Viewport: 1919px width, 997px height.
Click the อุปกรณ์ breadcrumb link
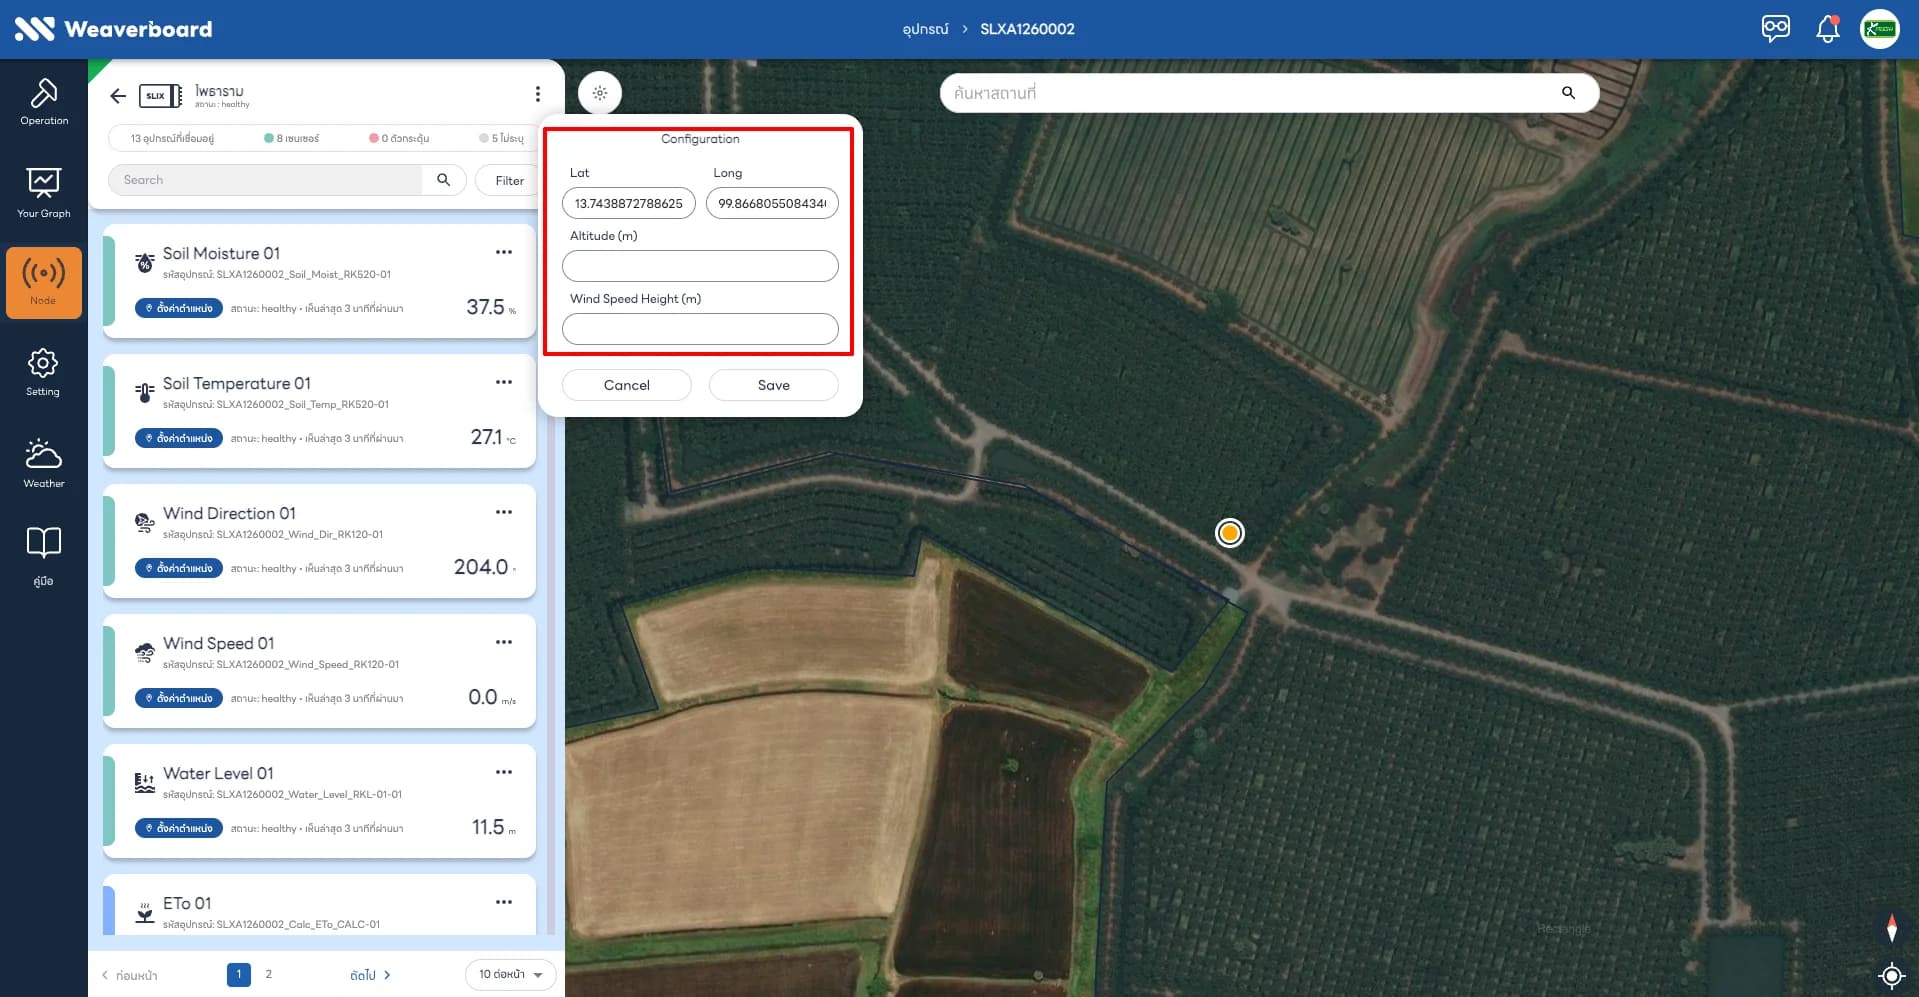coord(925,29)
